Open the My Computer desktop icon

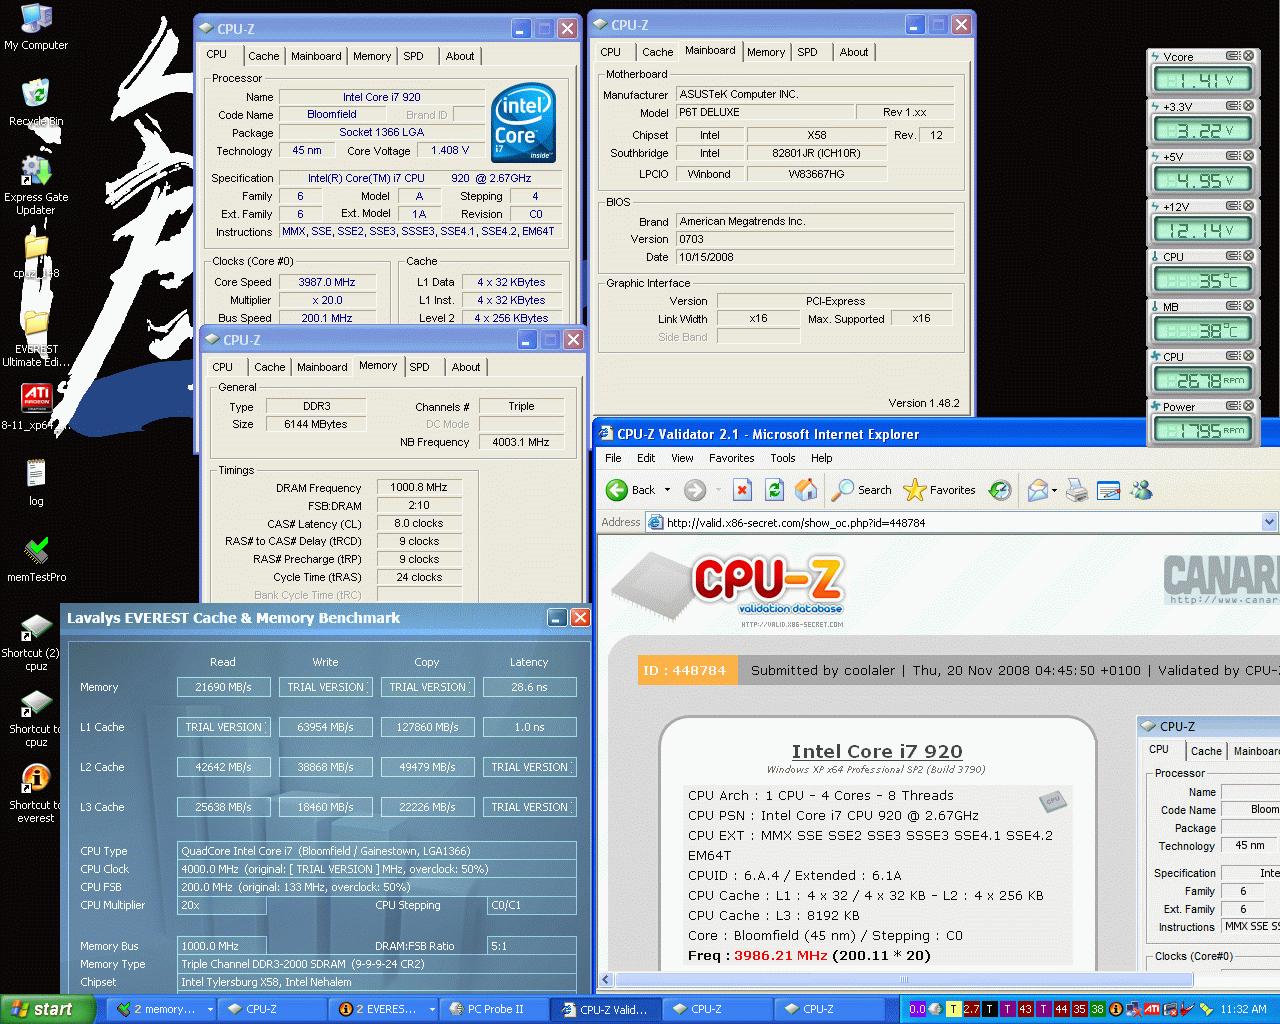click(x=36, y=28)
